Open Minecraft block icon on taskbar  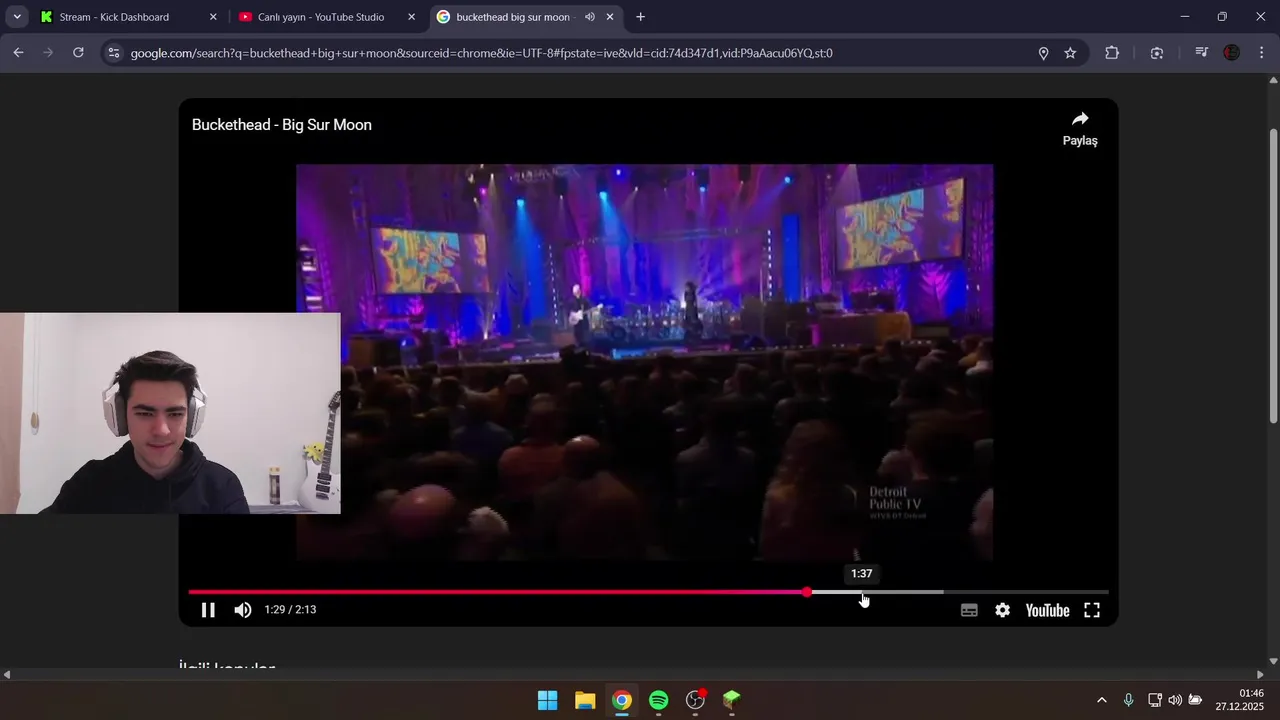tap(732, 700)
